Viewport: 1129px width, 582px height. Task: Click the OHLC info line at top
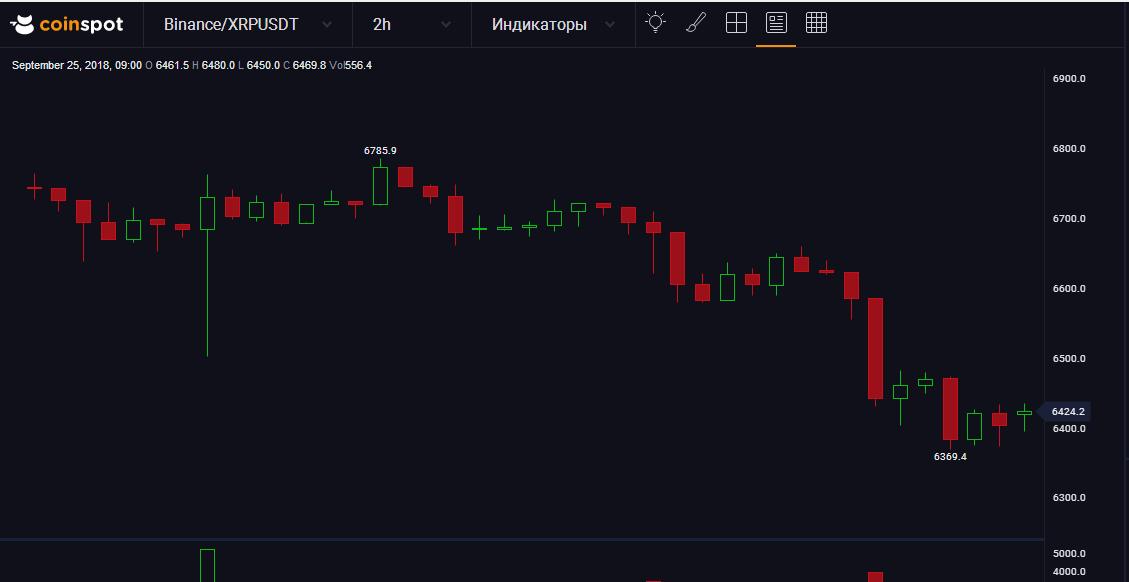tap(192, 65)
